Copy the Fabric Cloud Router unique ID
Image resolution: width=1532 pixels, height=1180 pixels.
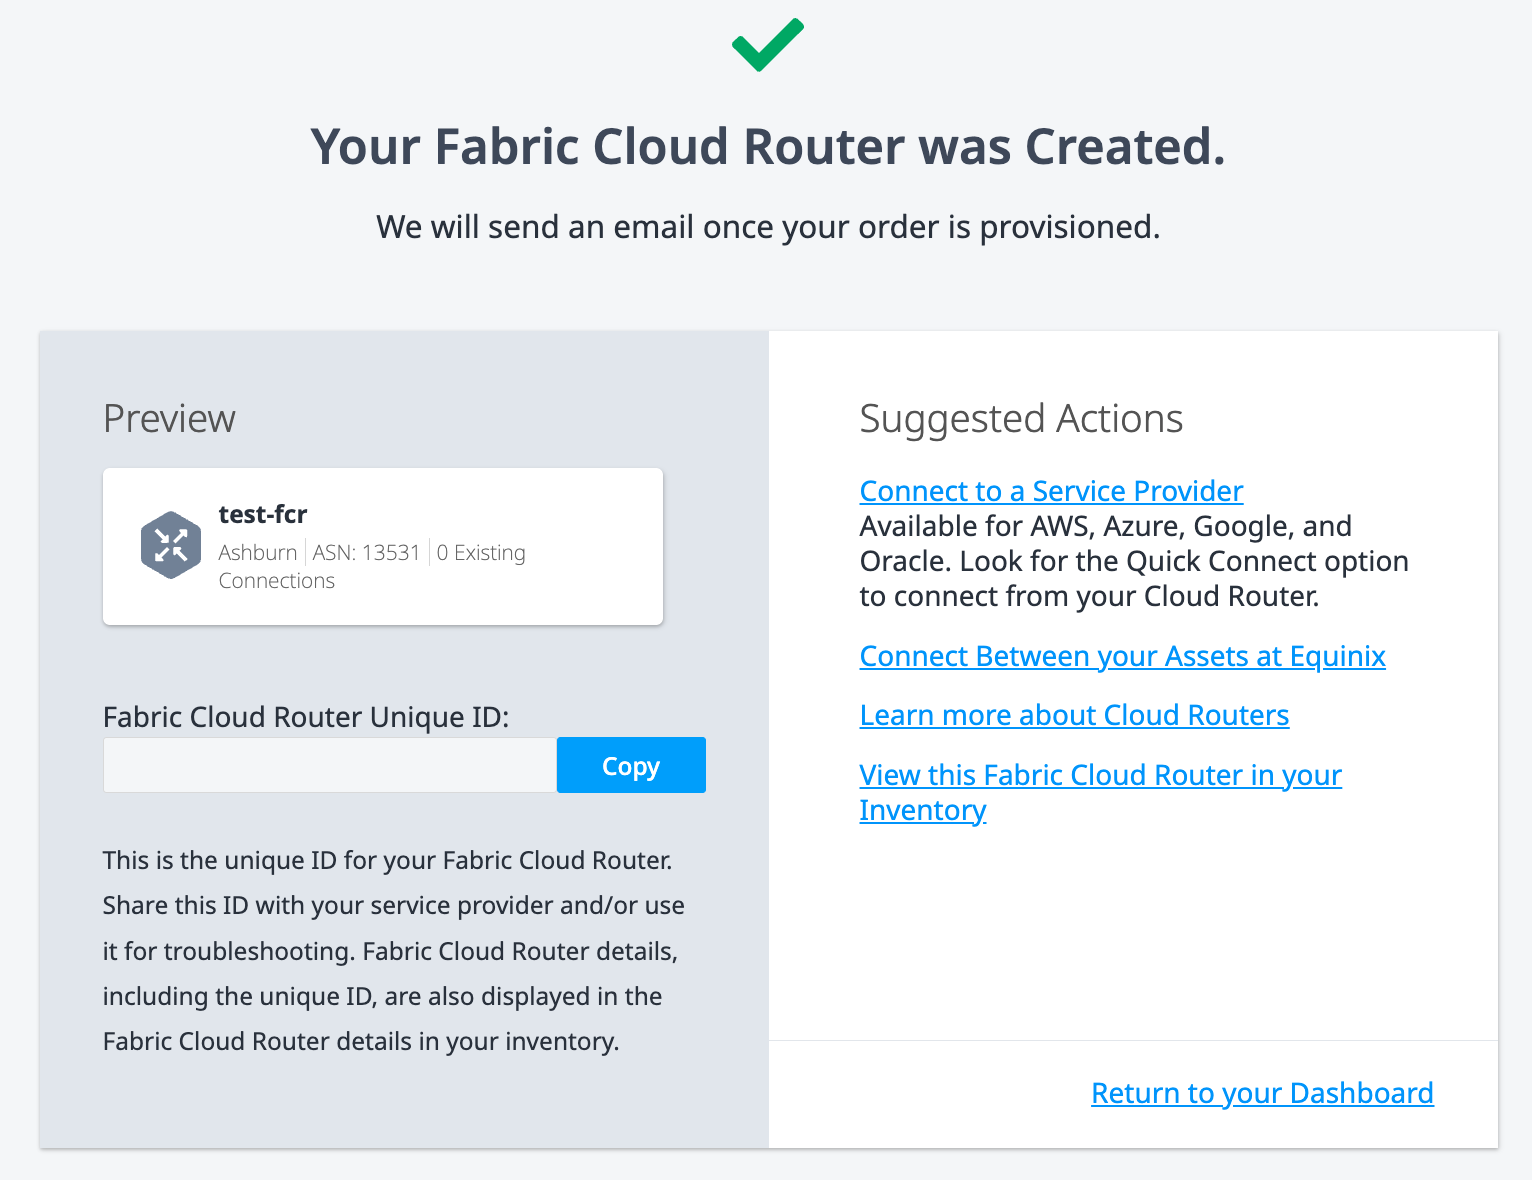(x=631, y=765)
